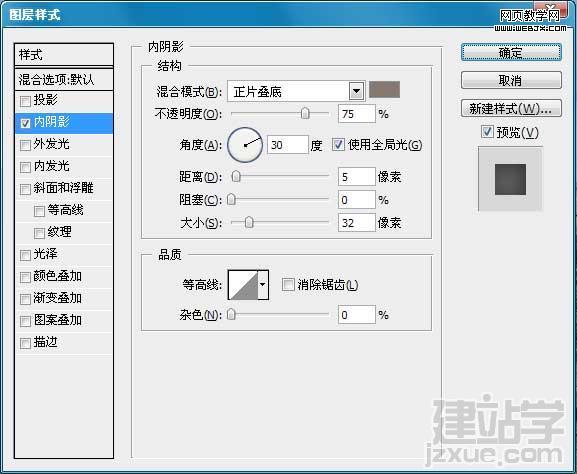
Task: Click the 大小 size value field
Action: coord(357,223)
